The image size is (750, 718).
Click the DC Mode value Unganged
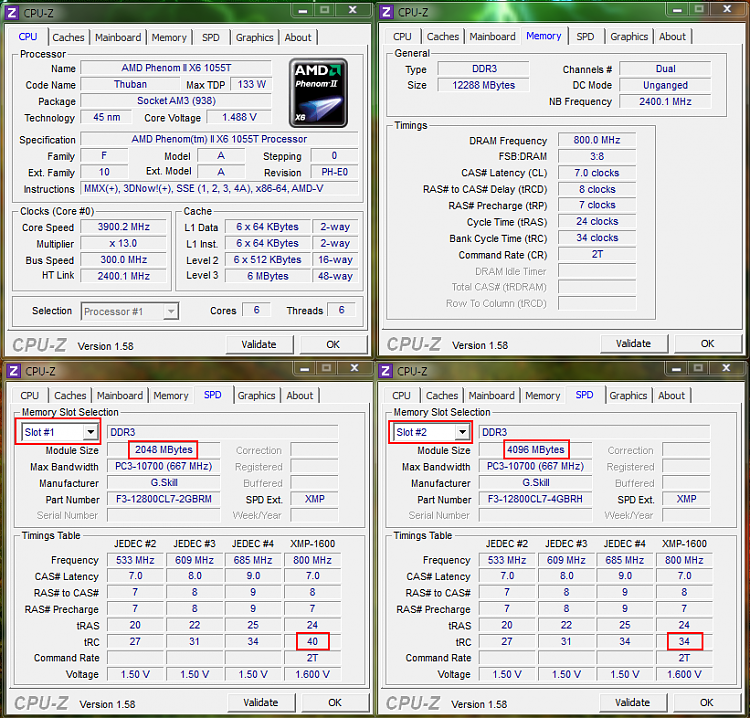point(665,85)
